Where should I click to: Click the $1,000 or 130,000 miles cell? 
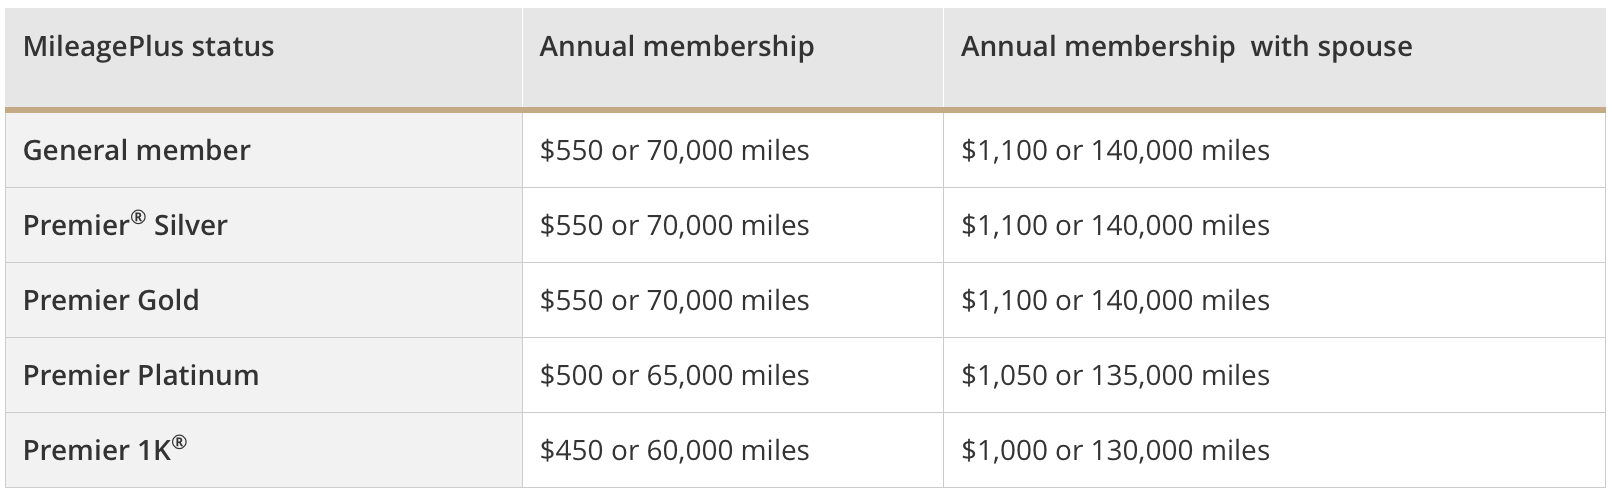point(1115,451)
